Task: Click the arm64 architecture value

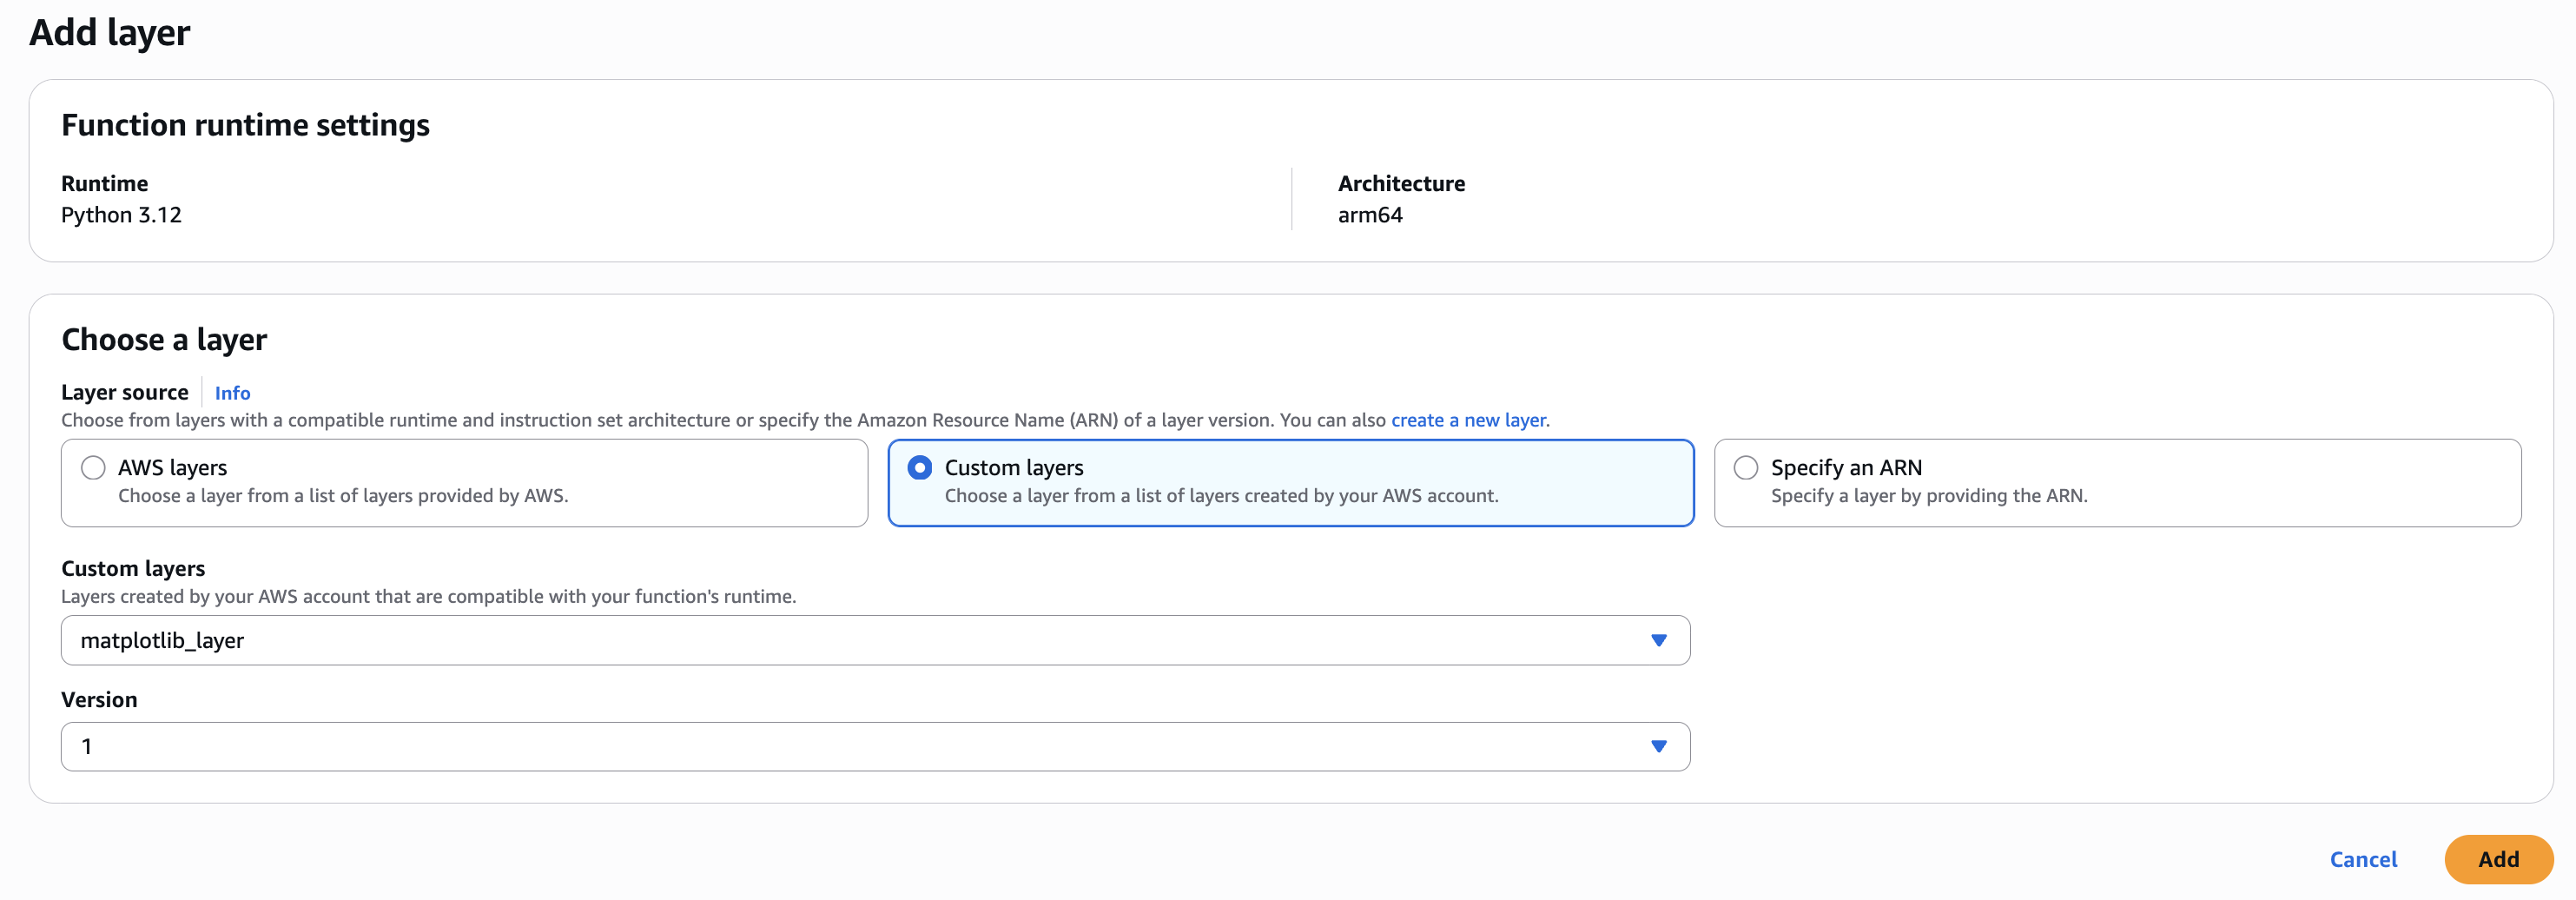Action: coord(1370,215)
